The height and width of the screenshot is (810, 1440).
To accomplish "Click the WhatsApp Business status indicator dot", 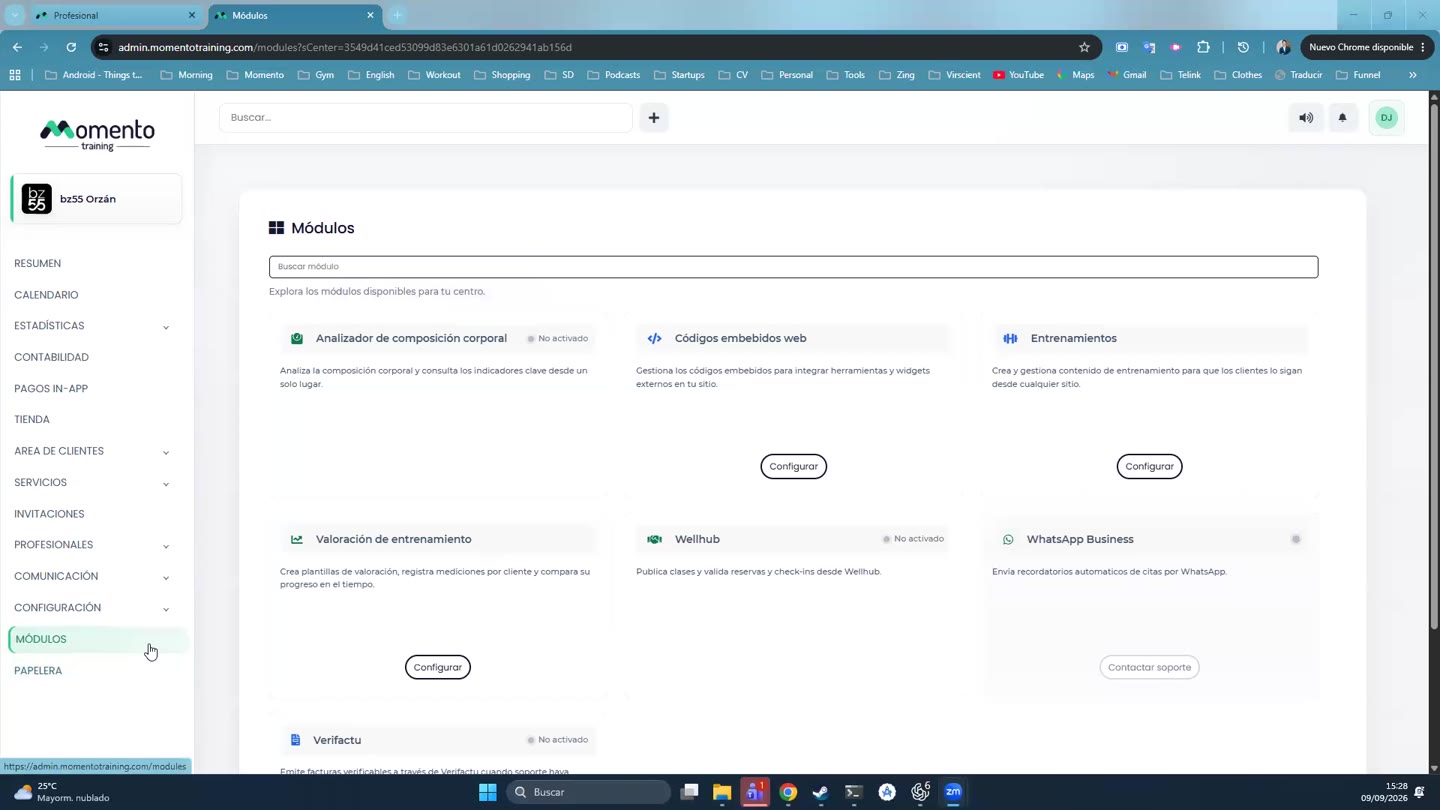I will tap(1296, 539).
